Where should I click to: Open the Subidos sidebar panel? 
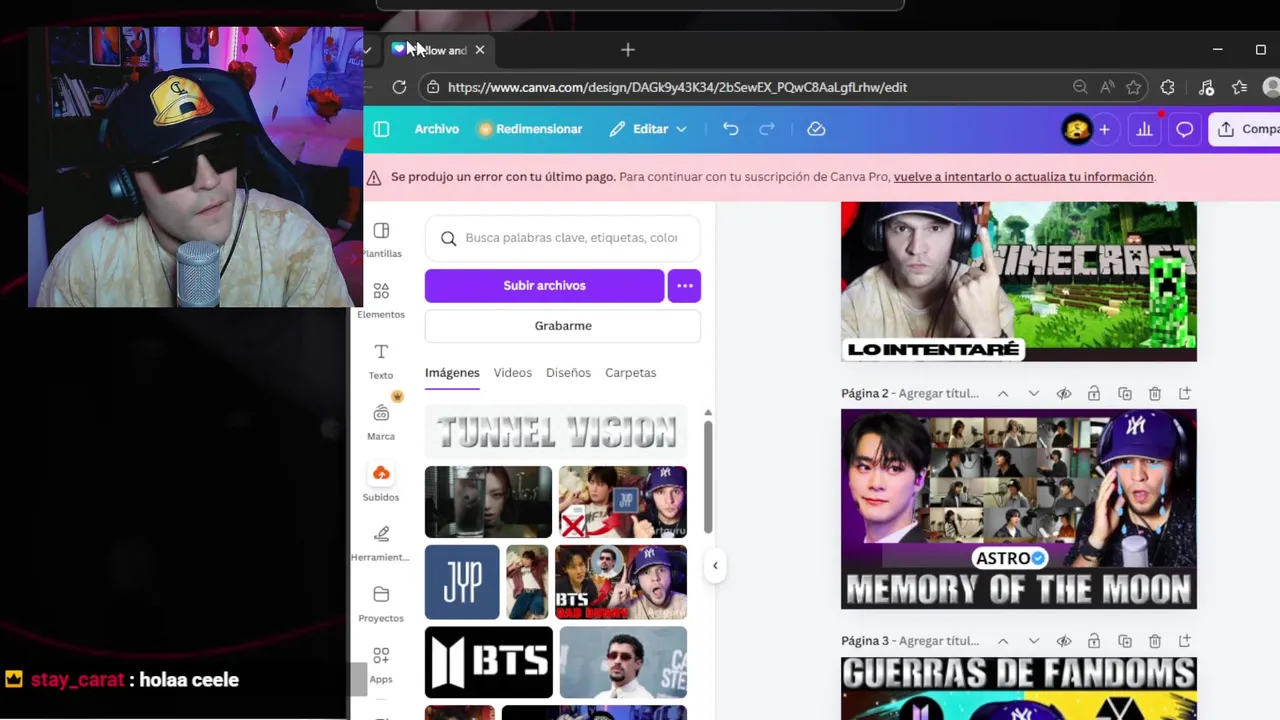tap(381, 483)
